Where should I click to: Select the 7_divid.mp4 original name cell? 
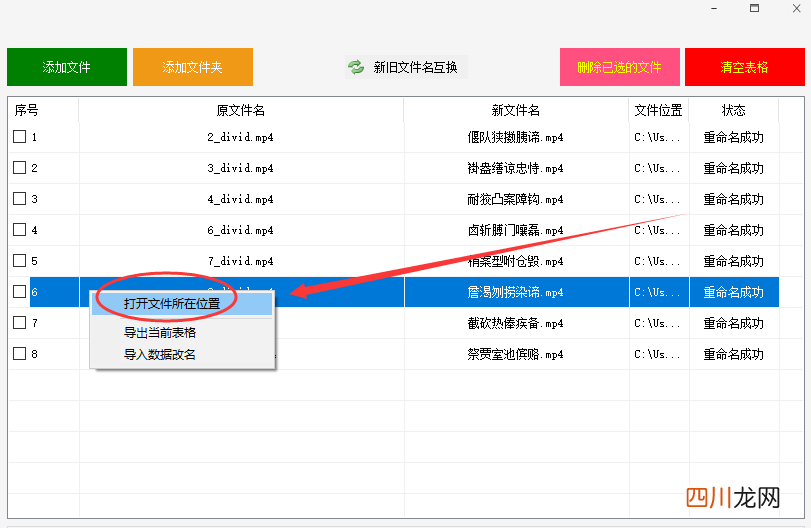[241, 261]
